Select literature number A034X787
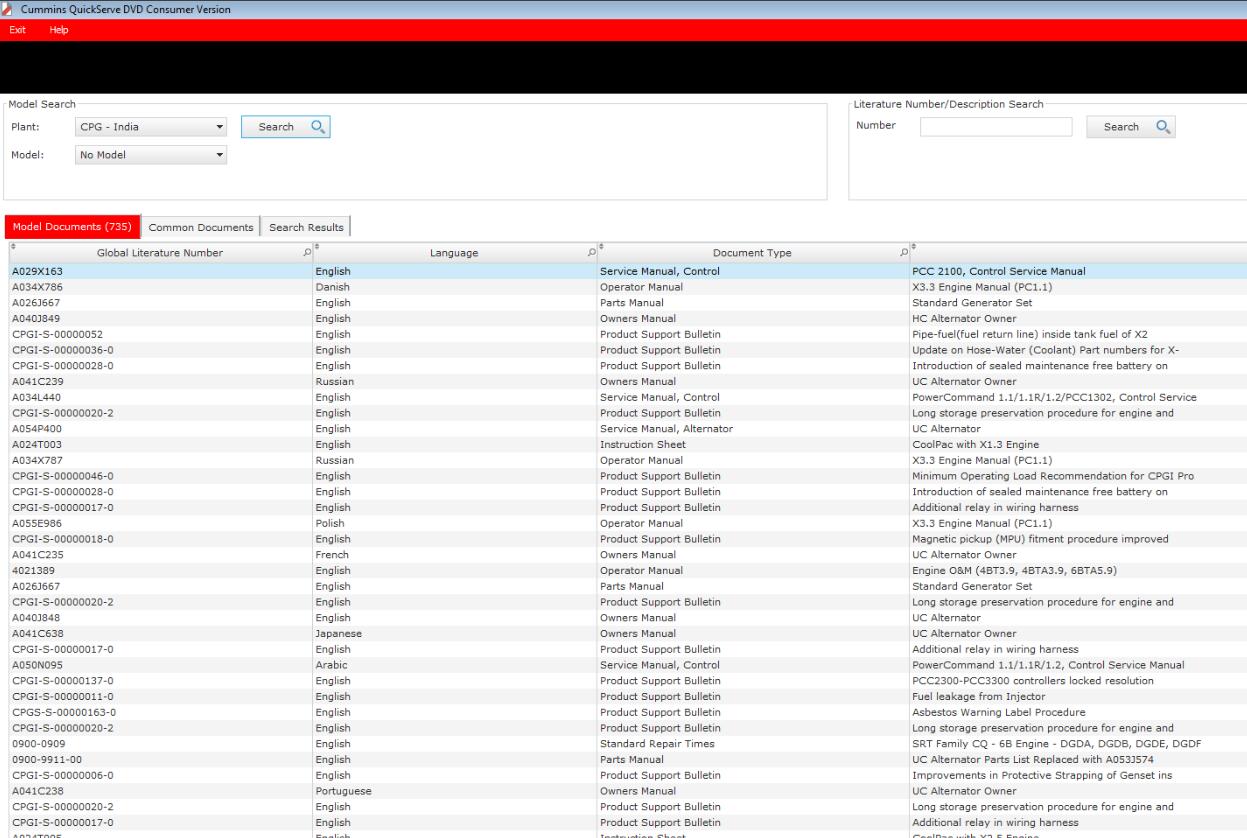1247x838 pixels. [x=37, y=463]
